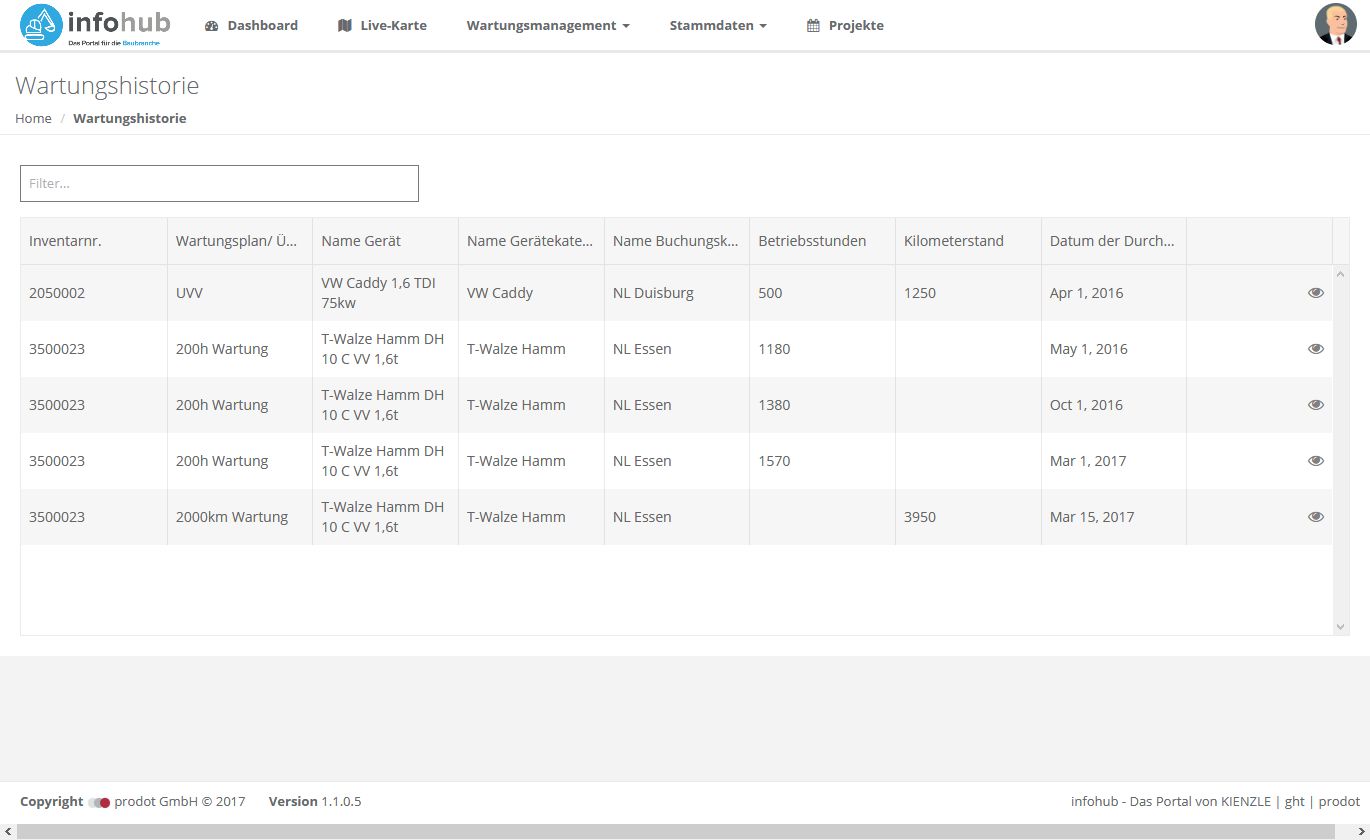The image size is (1370, 840).
Task: Open the user profile avatar
Action: click(x=1335, y=25)
